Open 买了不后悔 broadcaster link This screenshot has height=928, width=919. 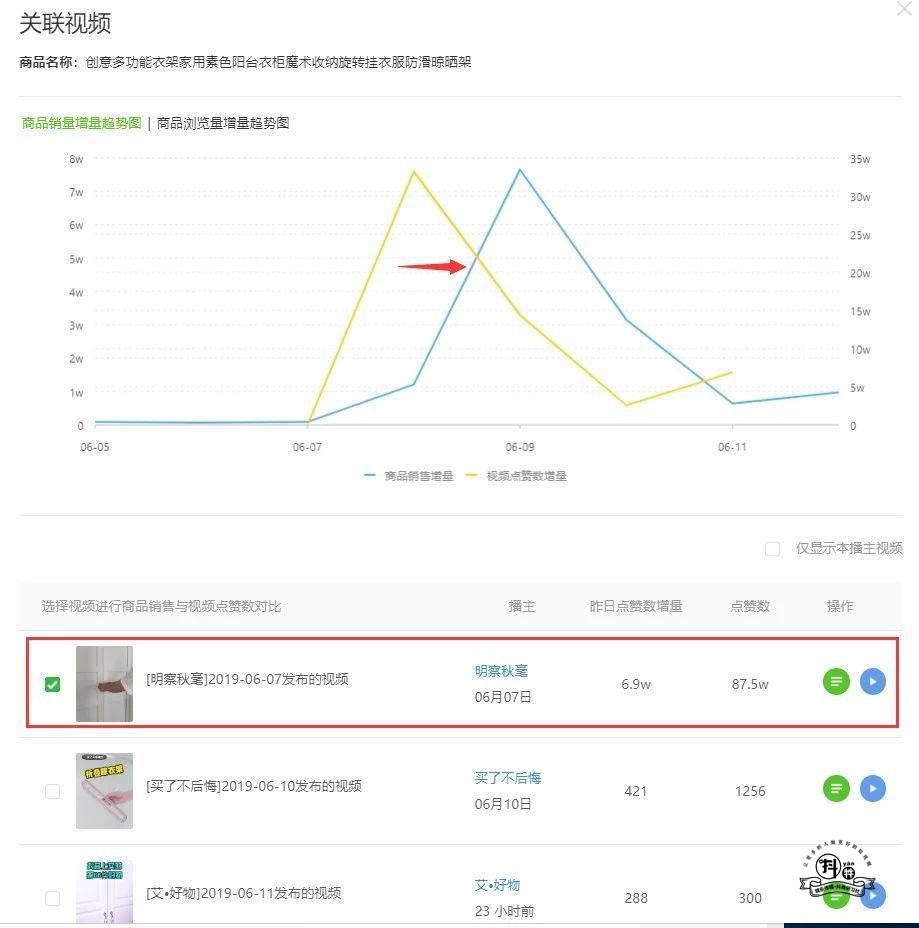coord(507,778)
